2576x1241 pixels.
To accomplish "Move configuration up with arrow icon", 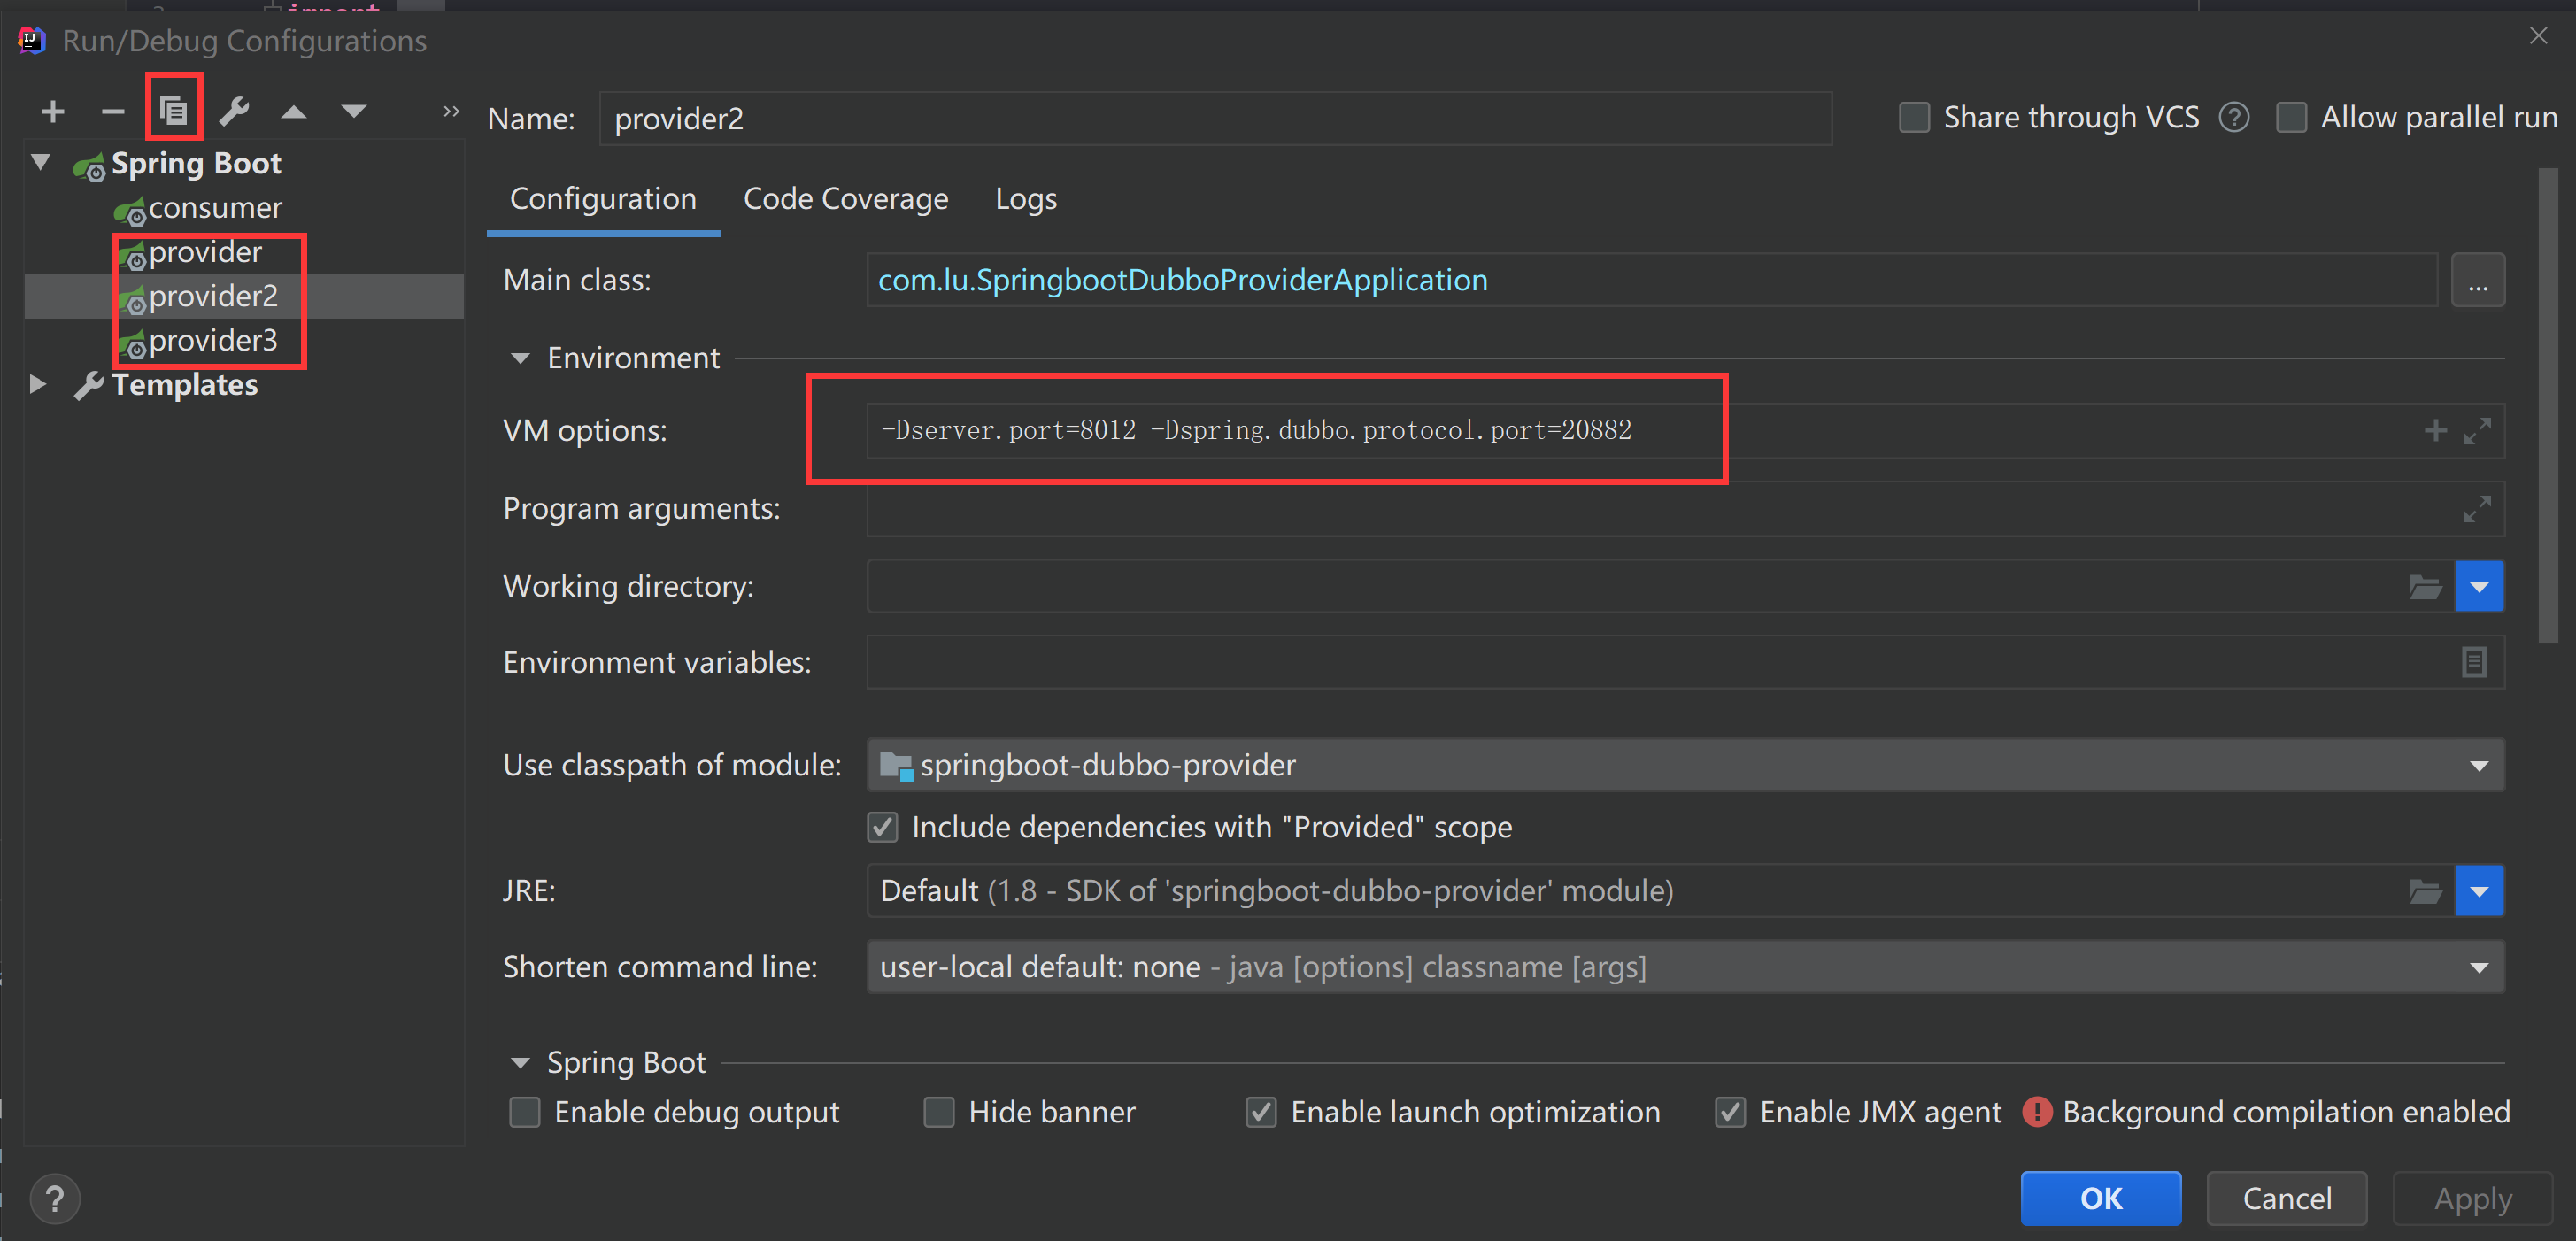I will [x=293, y=111].
